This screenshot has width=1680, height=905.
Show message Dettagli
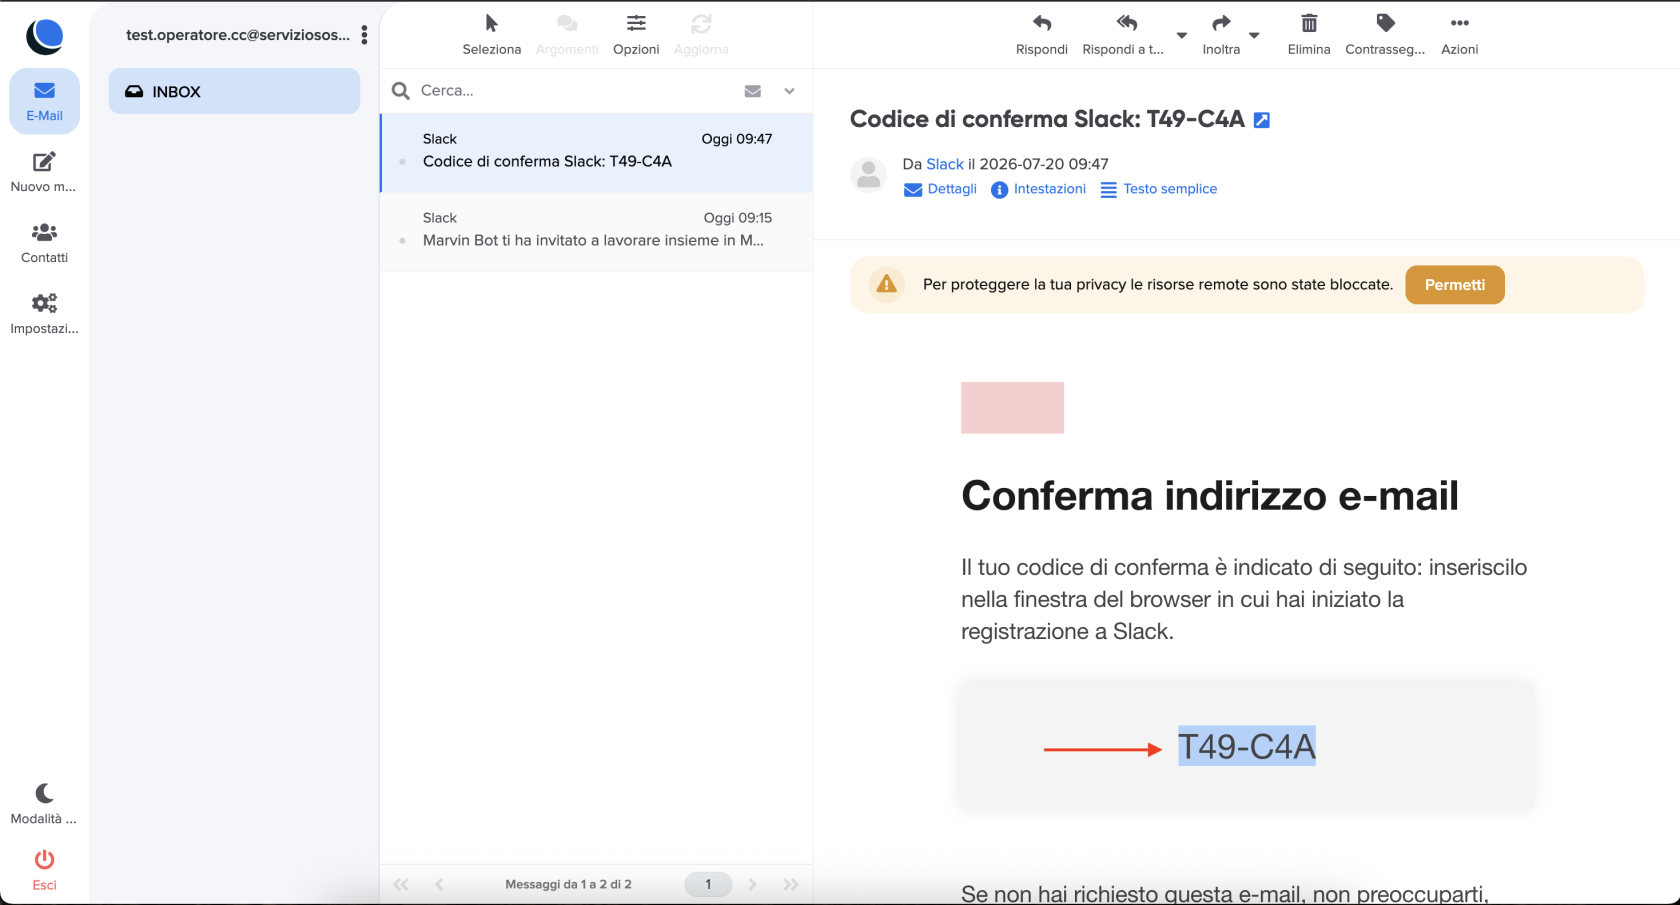(x=940, y=189)
